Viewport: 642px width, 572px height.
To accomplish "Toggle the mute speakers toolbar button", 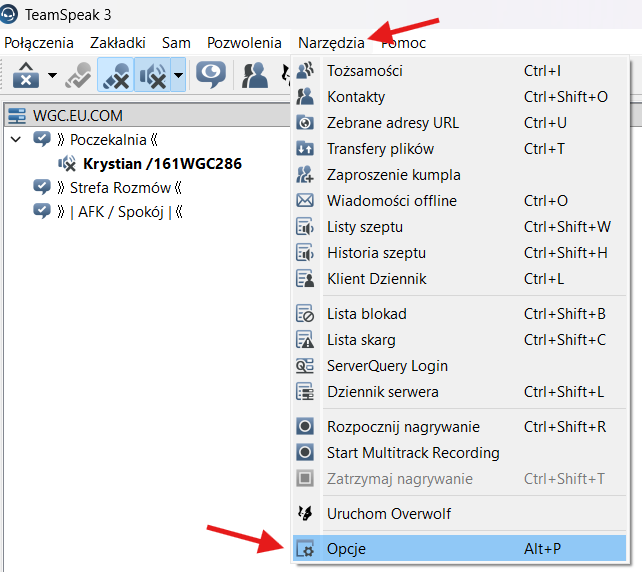I will pos(152,75).
